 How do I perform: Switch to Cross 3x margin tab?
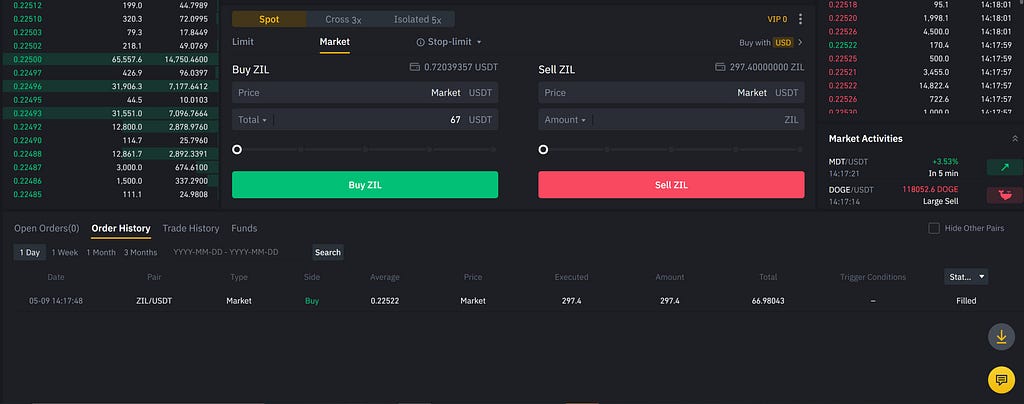[x=344, y=20]
